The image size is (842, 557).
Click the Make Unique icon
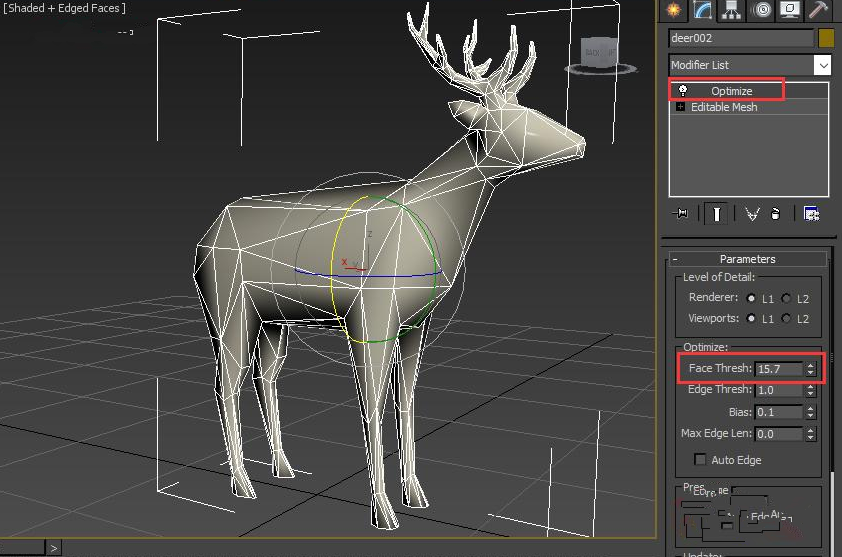[x=752, y=214]
